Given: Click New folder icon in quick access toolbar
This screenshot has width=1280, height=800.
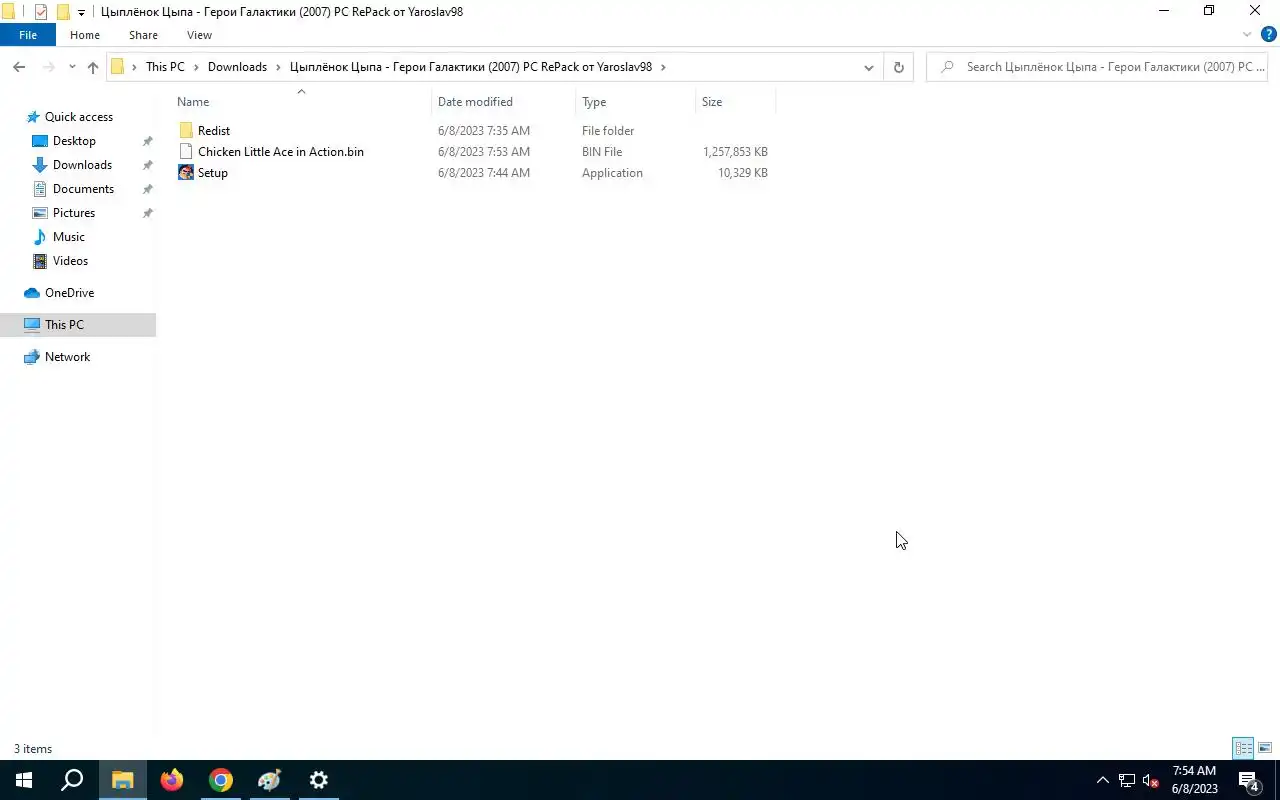Looking at the screenshot, I should (x=63, y=12).
